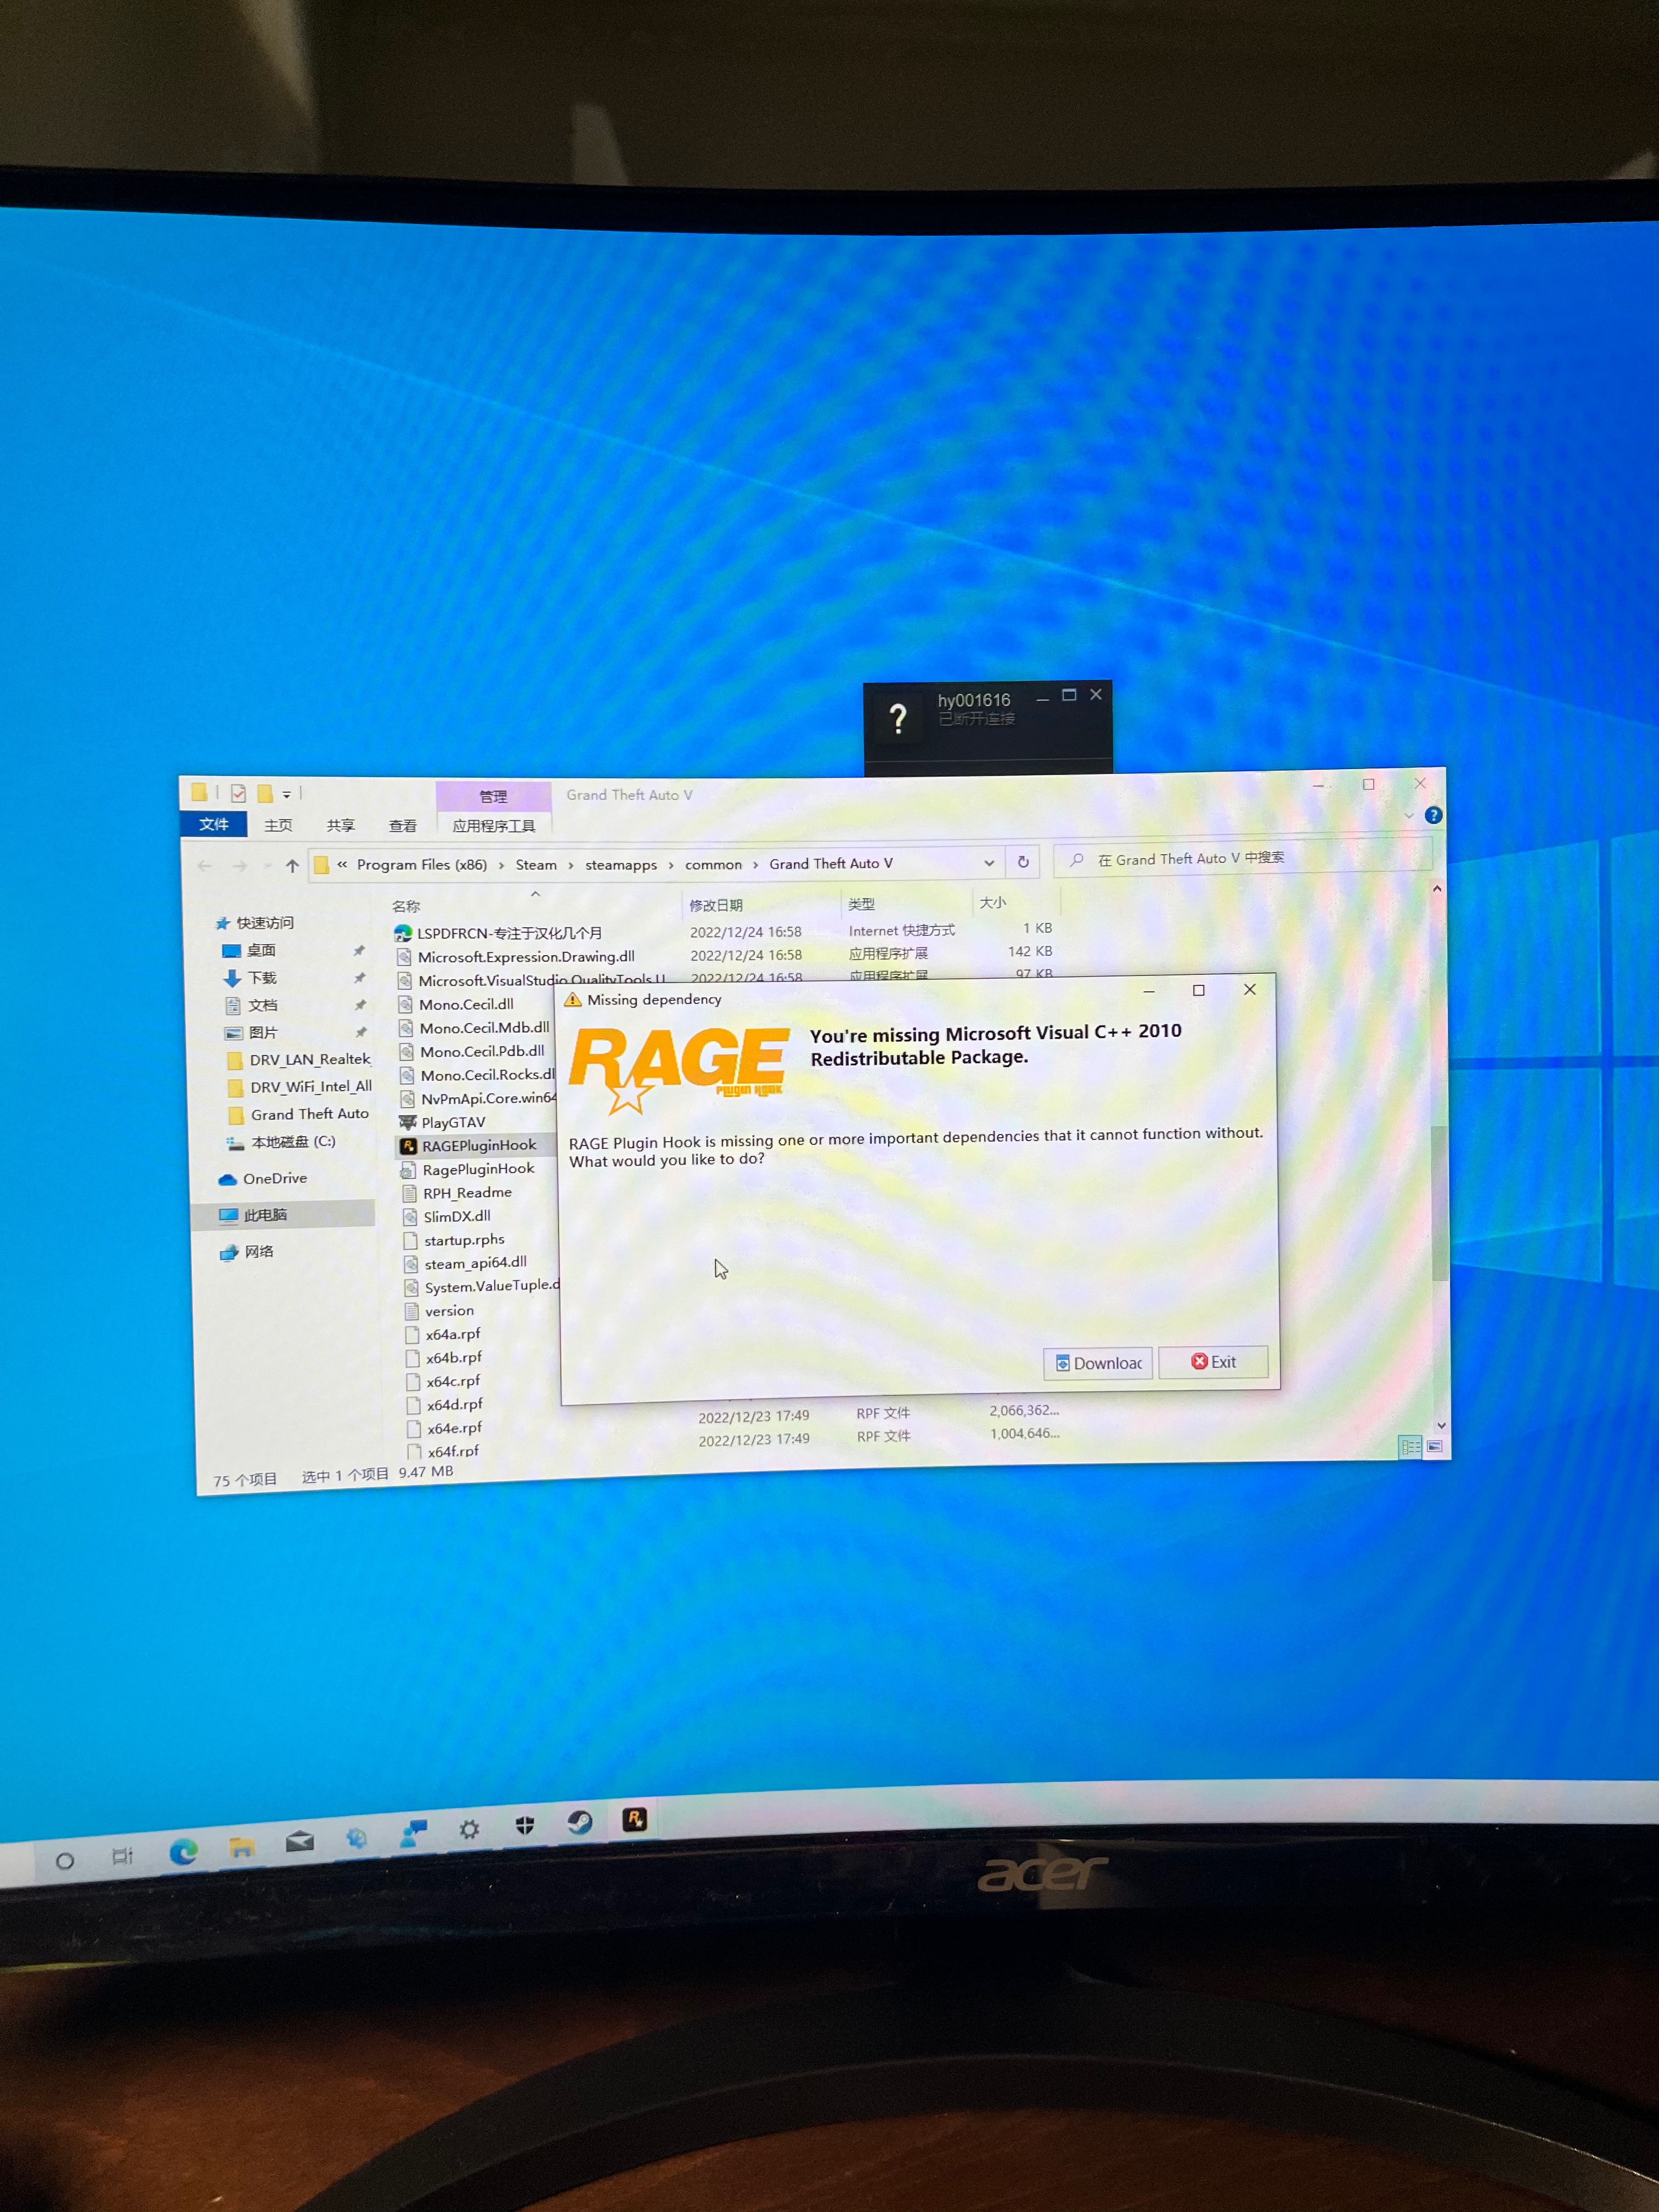Image resolution: width=1659 pixels, height=2212 pixels.
Task: Open the quick access toolbar customize dropdown
Action: [x=287, y=794]
